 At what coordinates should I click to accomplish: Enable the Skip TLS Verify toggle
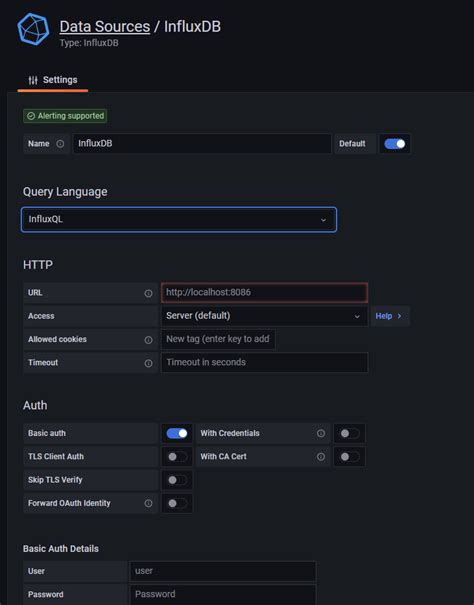pos(177,480)
